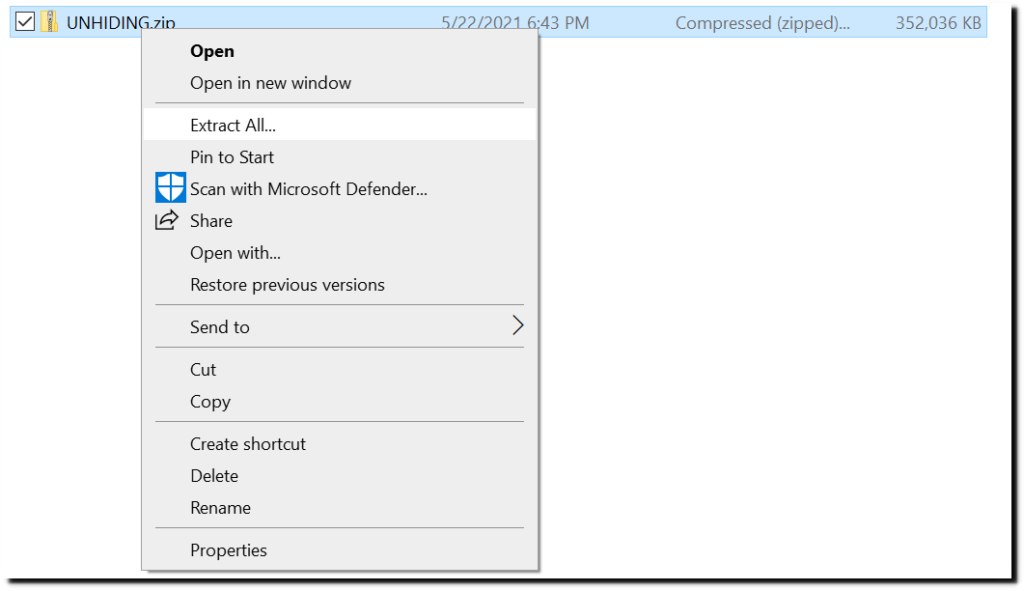Expand the Send to submenu arrow
Image resolution: width=1024 pixels, height=591 pixels.
(x=517, y=325)
